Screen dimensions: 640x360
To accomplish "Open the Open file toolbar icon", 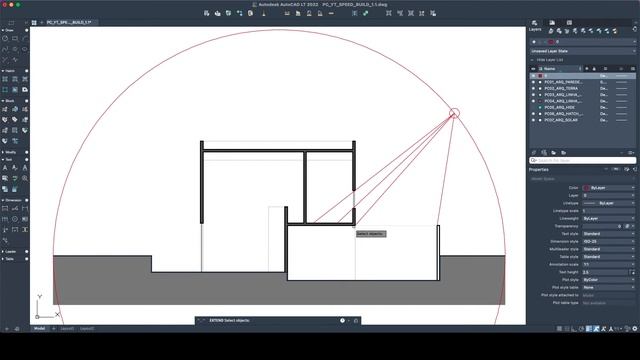I will pyautogui.click(x=218, y=13).
